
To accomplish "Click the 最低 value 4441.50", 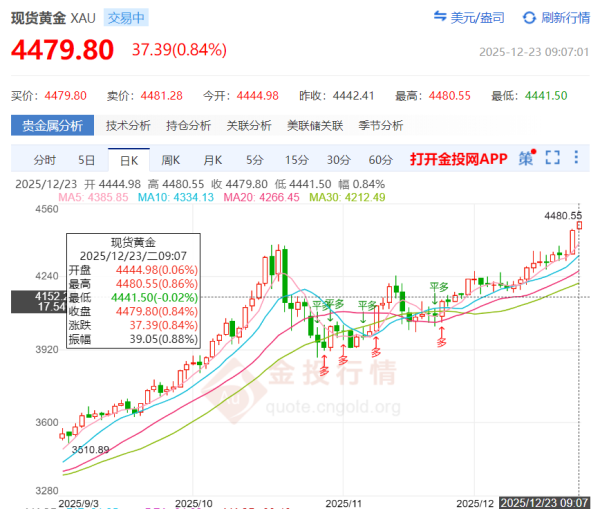I will point(546,96).
